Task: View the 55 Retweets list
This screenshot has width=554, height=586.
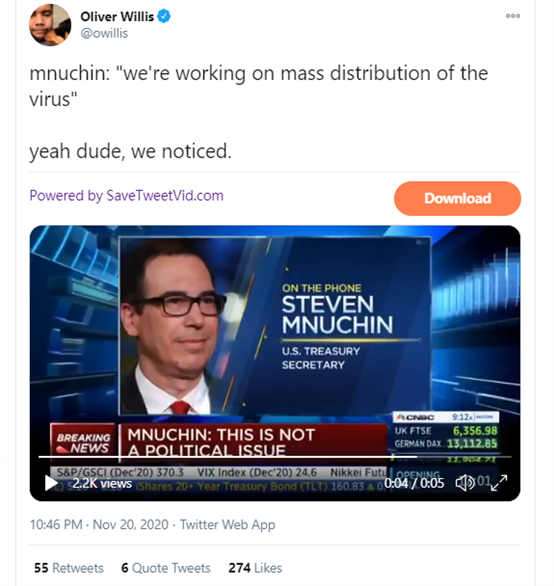Action: click(x=69, y=568)
